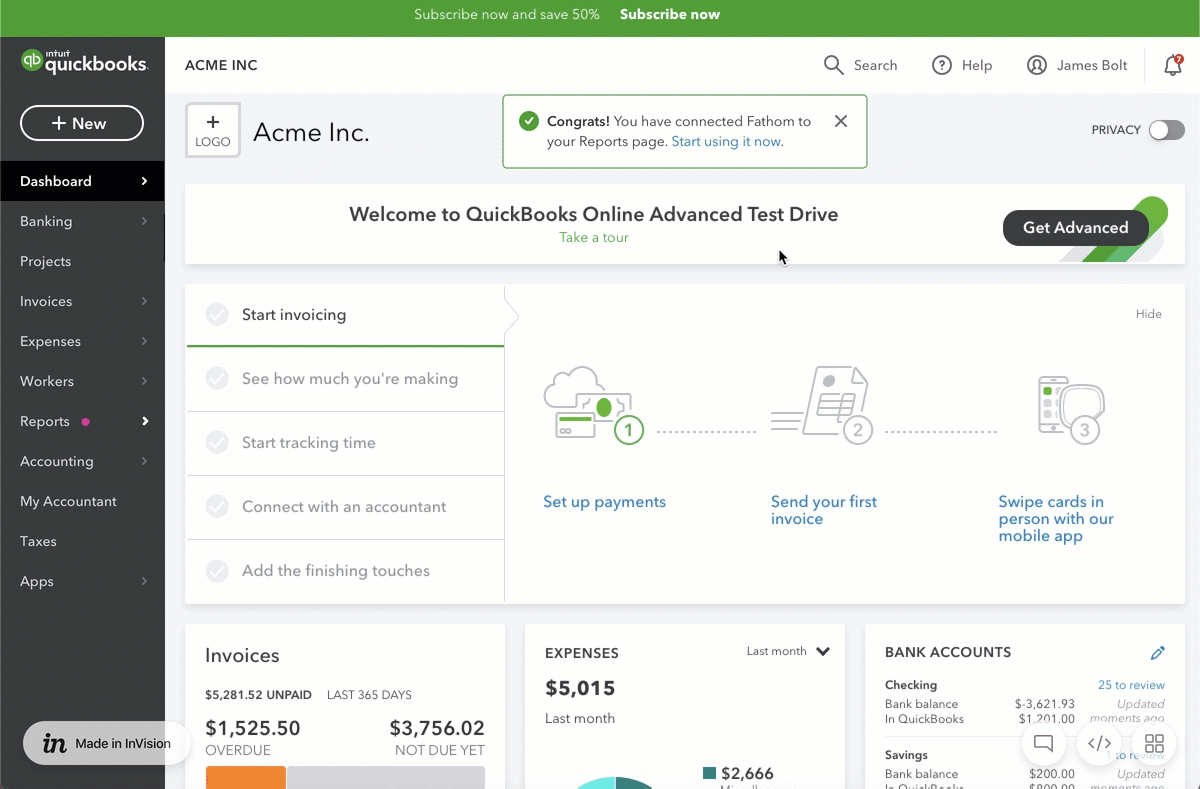Click the orange overdue invoices bar
This screenshot has height=789, width=1200.
pyautogui.click(x=246, y=777)
